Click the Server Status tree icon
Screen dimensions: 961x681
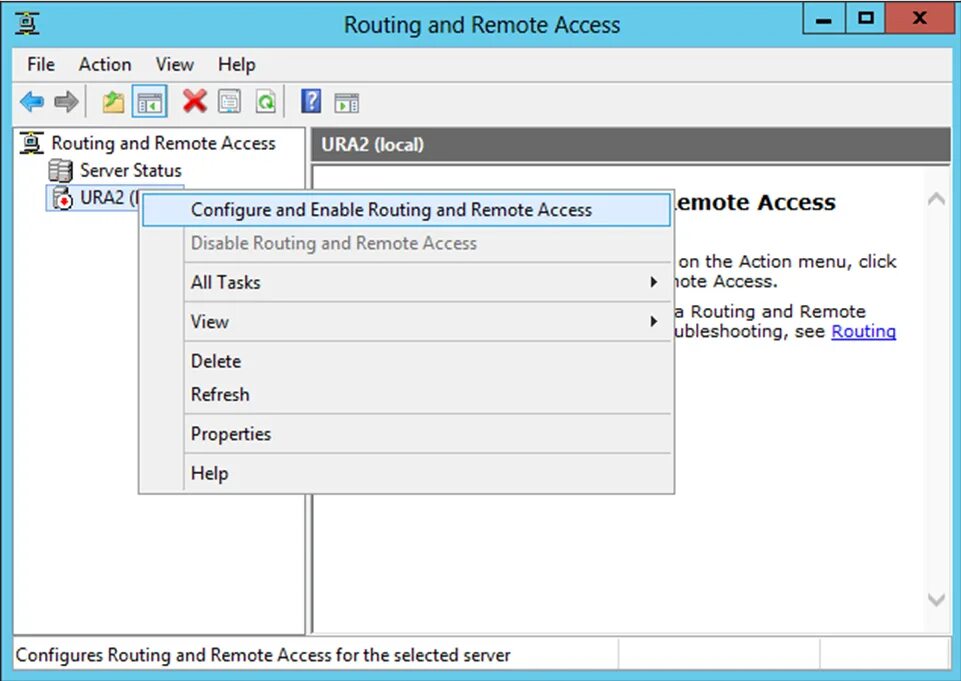[60, 170]
